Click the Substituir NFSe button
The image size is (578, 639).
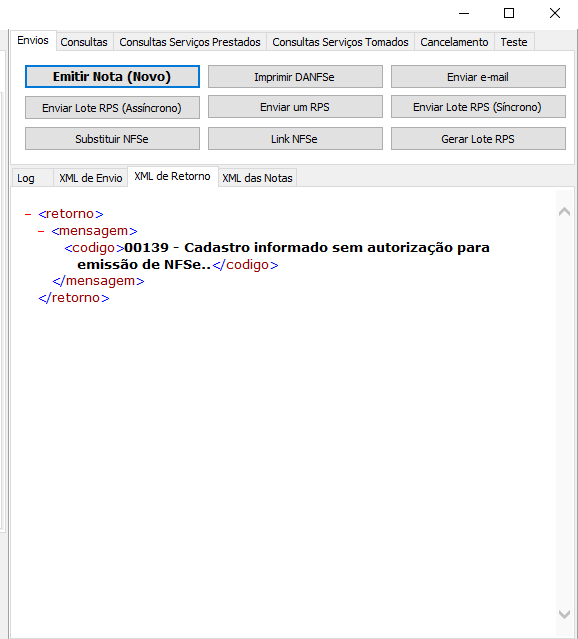pos(112,139)
